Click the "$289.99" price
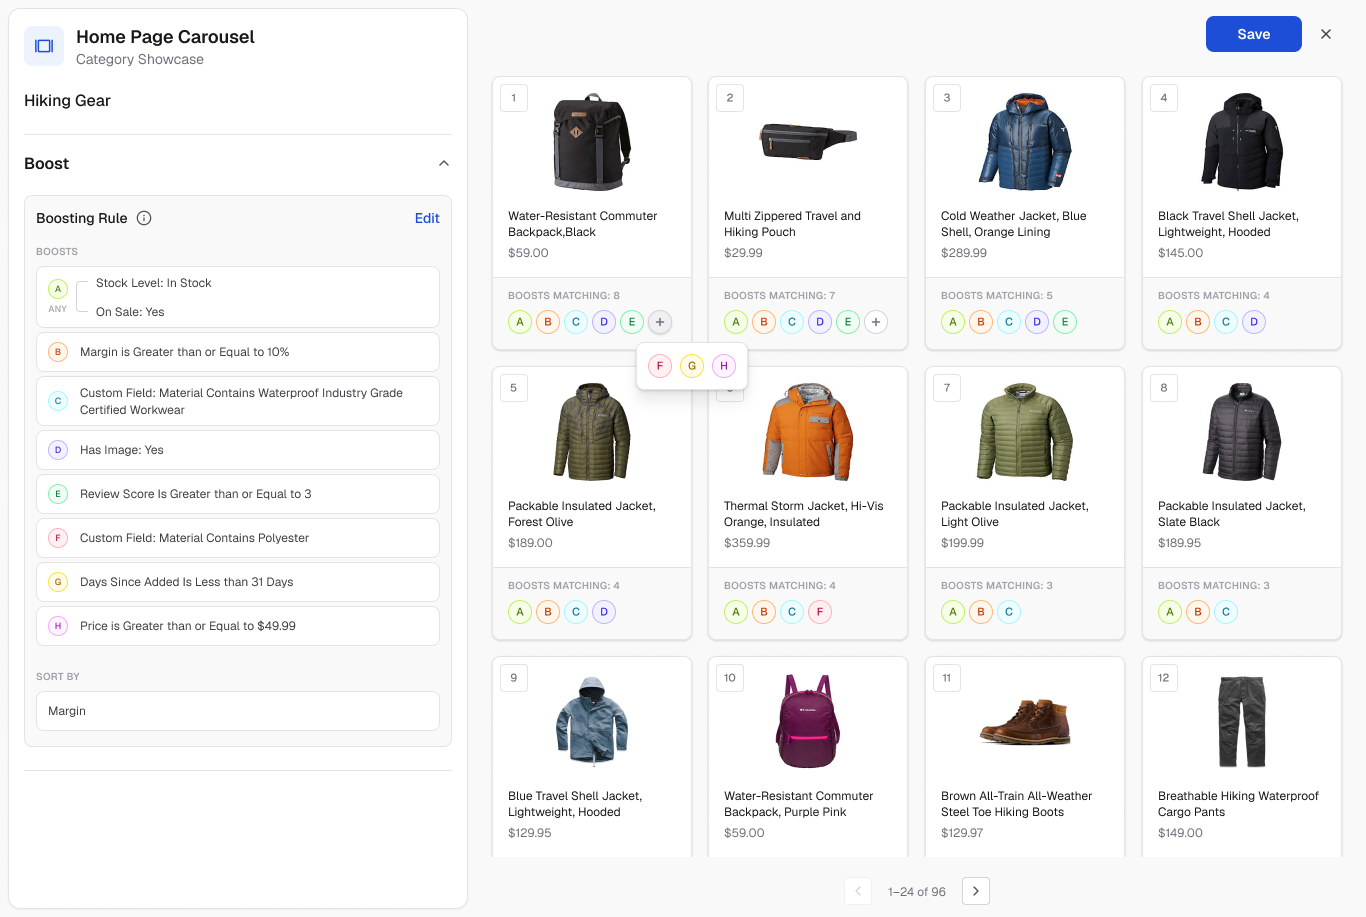The width and height of the screenshot is (1366, 917). coord(964,253)
